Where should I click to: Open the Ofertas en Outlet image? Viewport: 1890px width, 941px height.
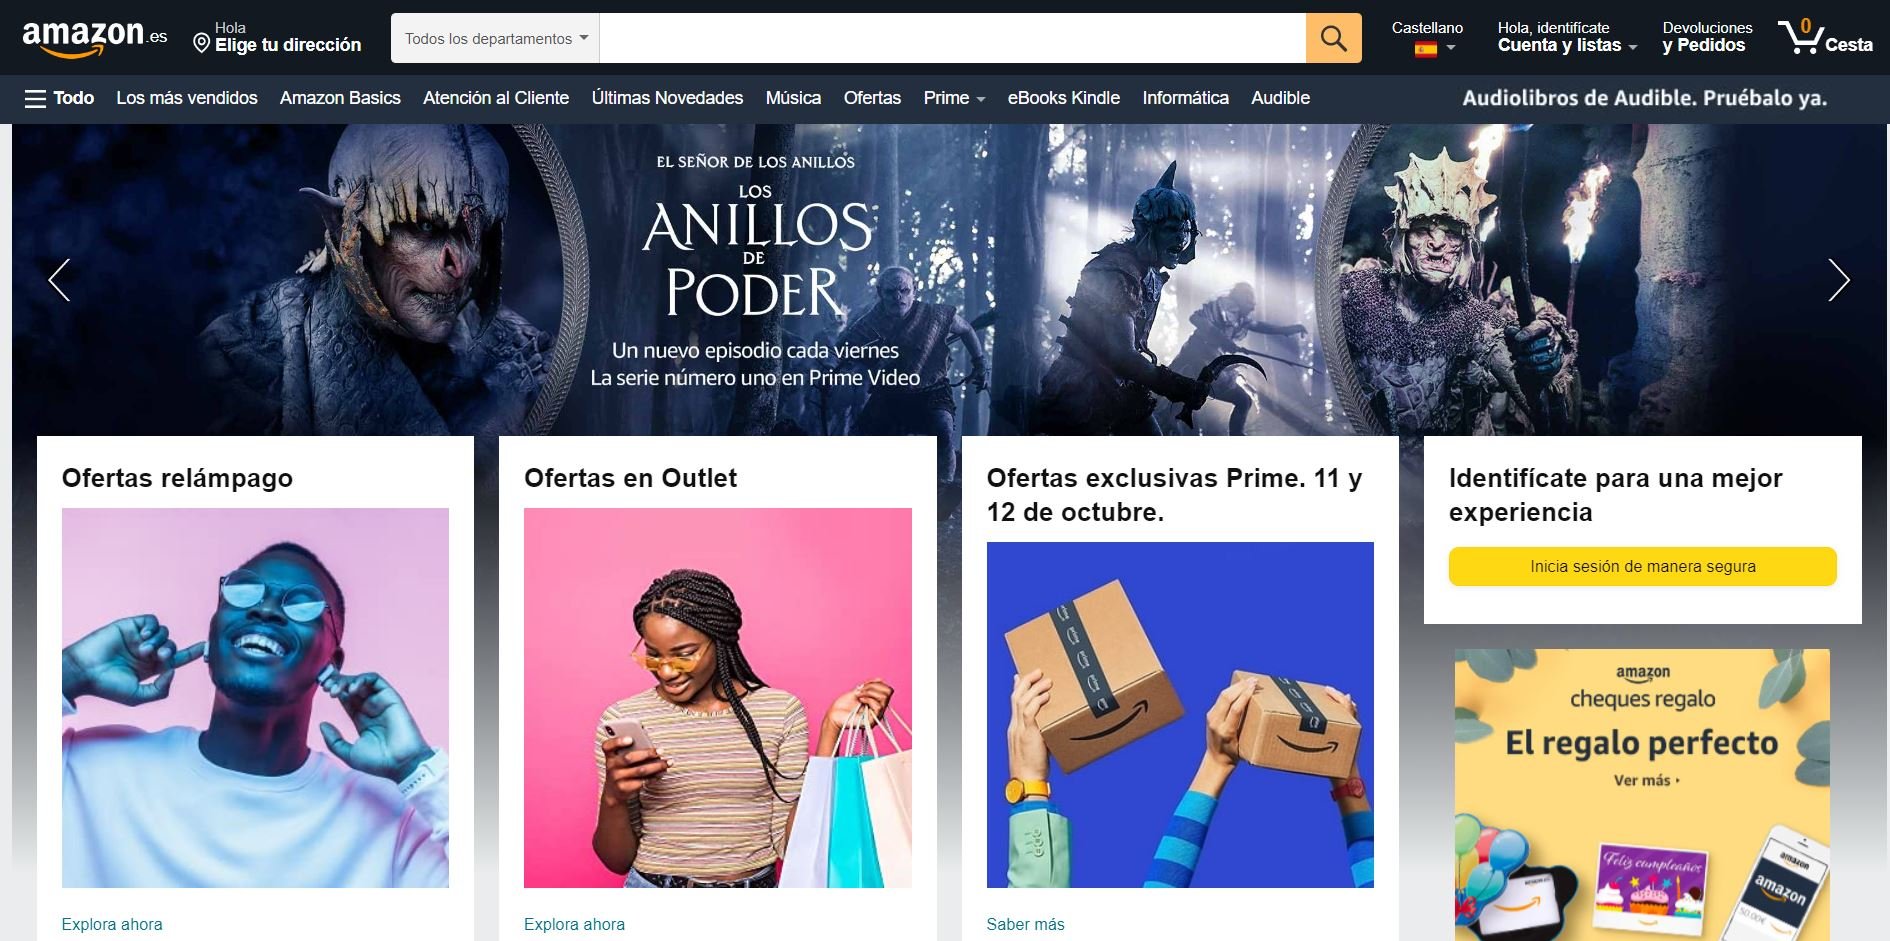click(718, 698)
